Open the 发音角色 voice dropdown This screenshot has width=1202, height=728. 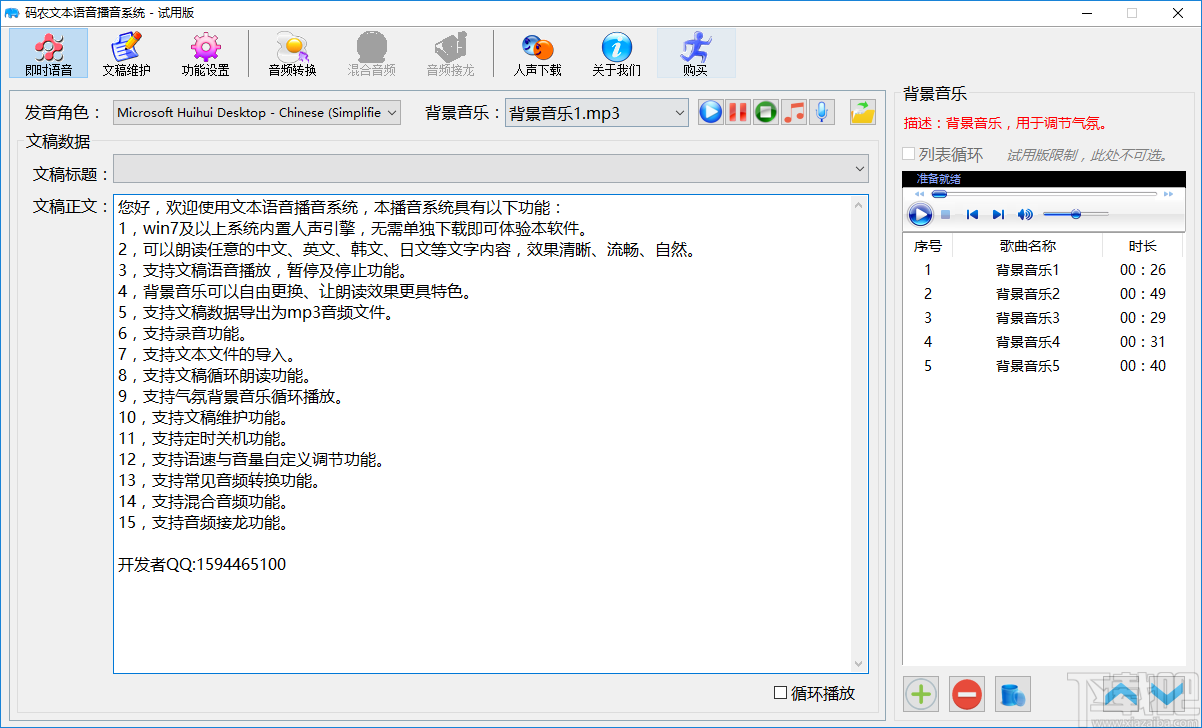[390, 112]
